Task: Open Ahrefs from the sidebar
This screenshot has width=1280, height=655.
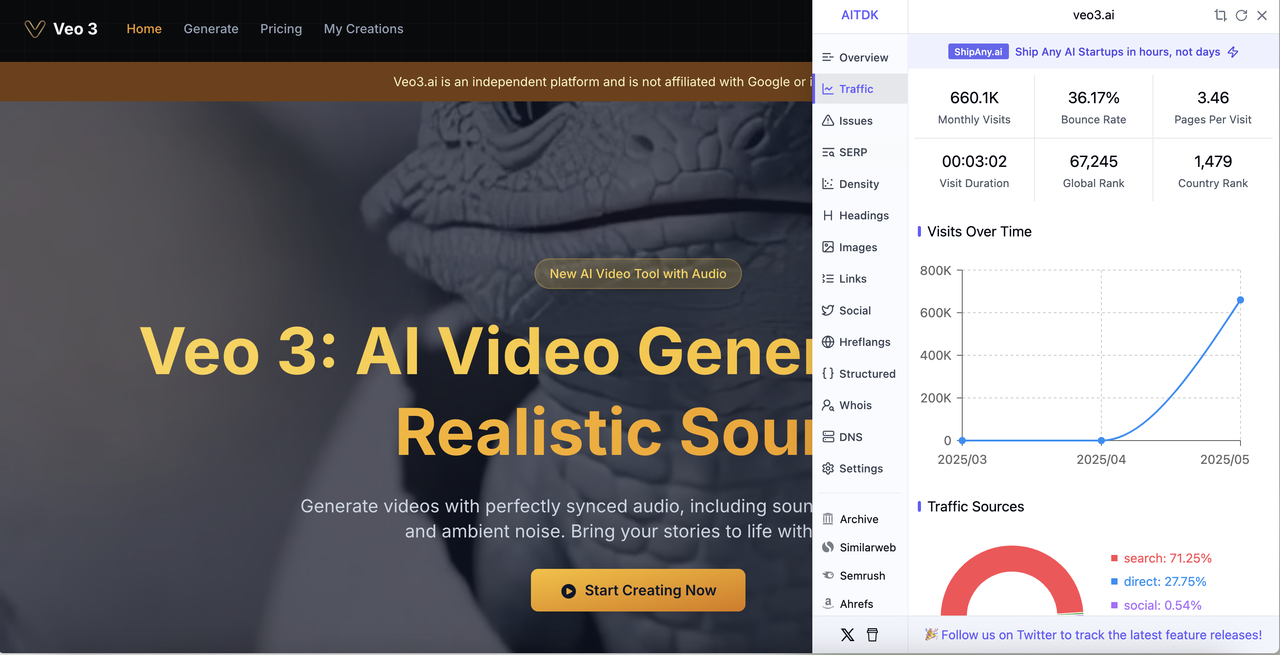Action: (848, 604)
